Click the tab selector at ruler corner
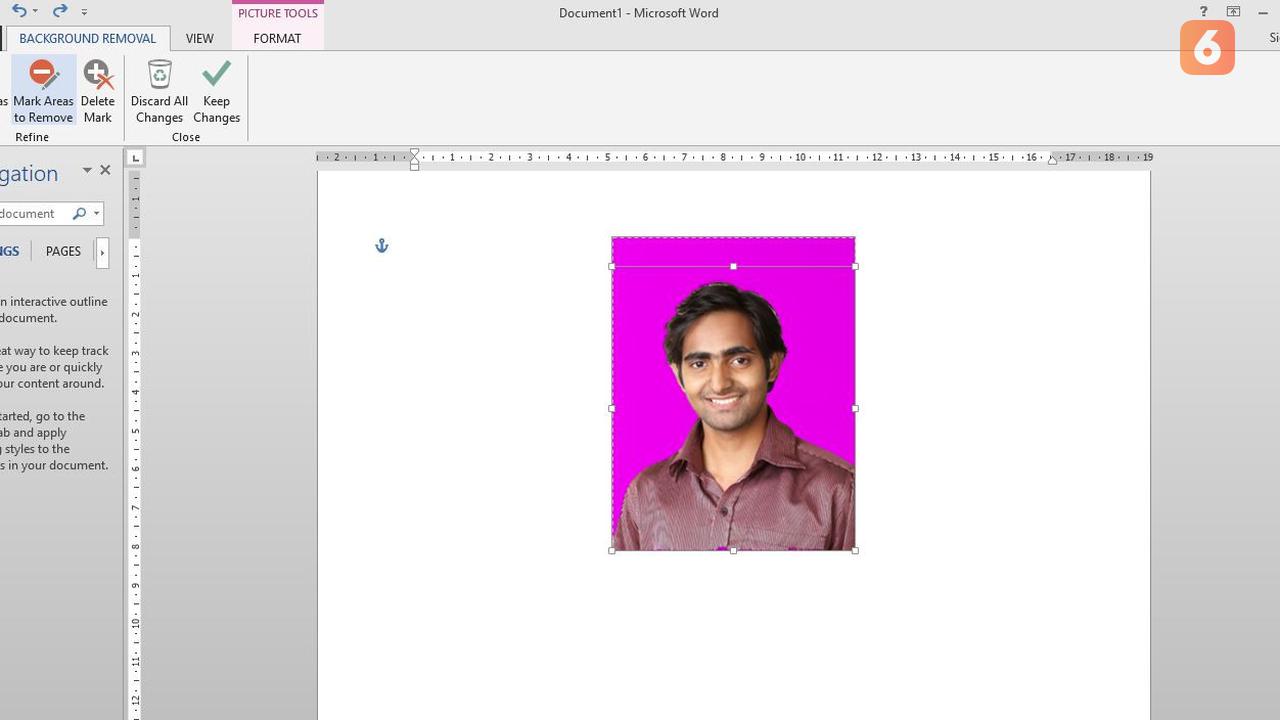 pyautogui.click(x=135, y=157)
